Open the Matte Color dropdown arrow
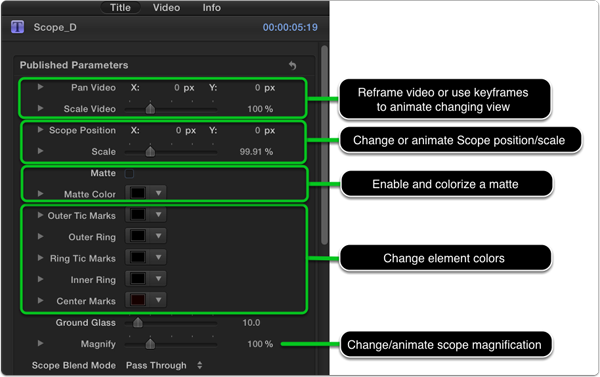 (x=158, y=193)
